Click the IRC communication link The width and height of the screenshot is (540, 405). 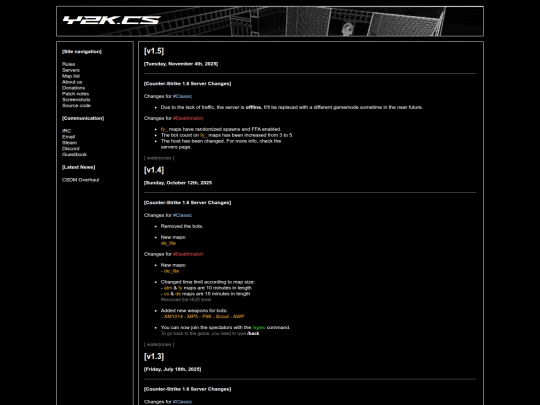[x=66, y=131]
